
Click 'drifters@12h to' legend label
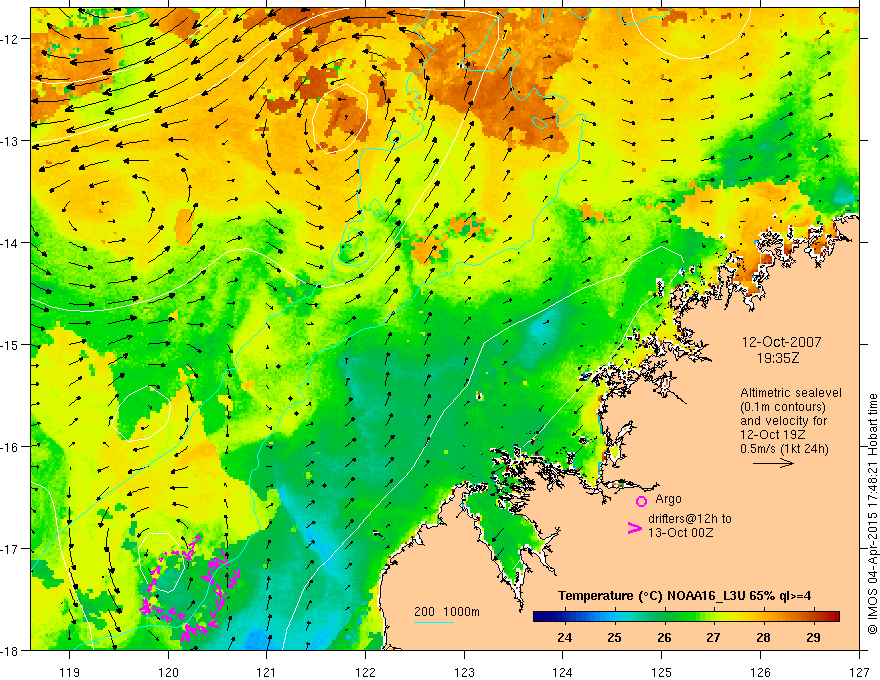pyautogui.click(x=690, y=519)
